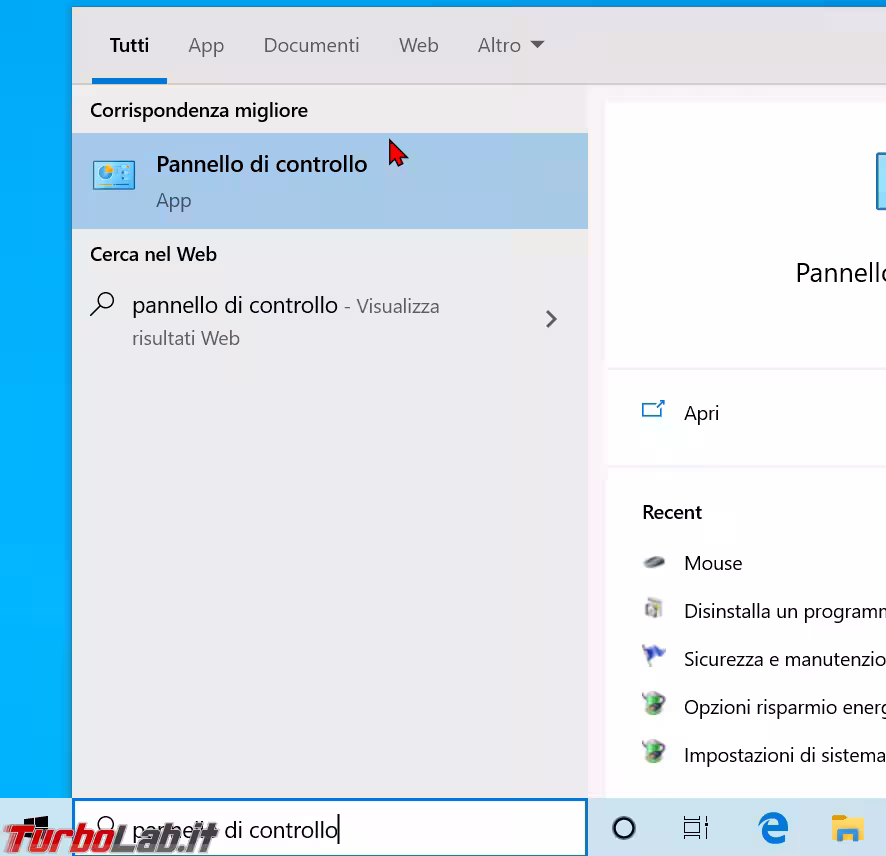This screenshot has height=856, width=886.
Task: Click the magnifier icon in the search box
Action: [x=106, y=828]
